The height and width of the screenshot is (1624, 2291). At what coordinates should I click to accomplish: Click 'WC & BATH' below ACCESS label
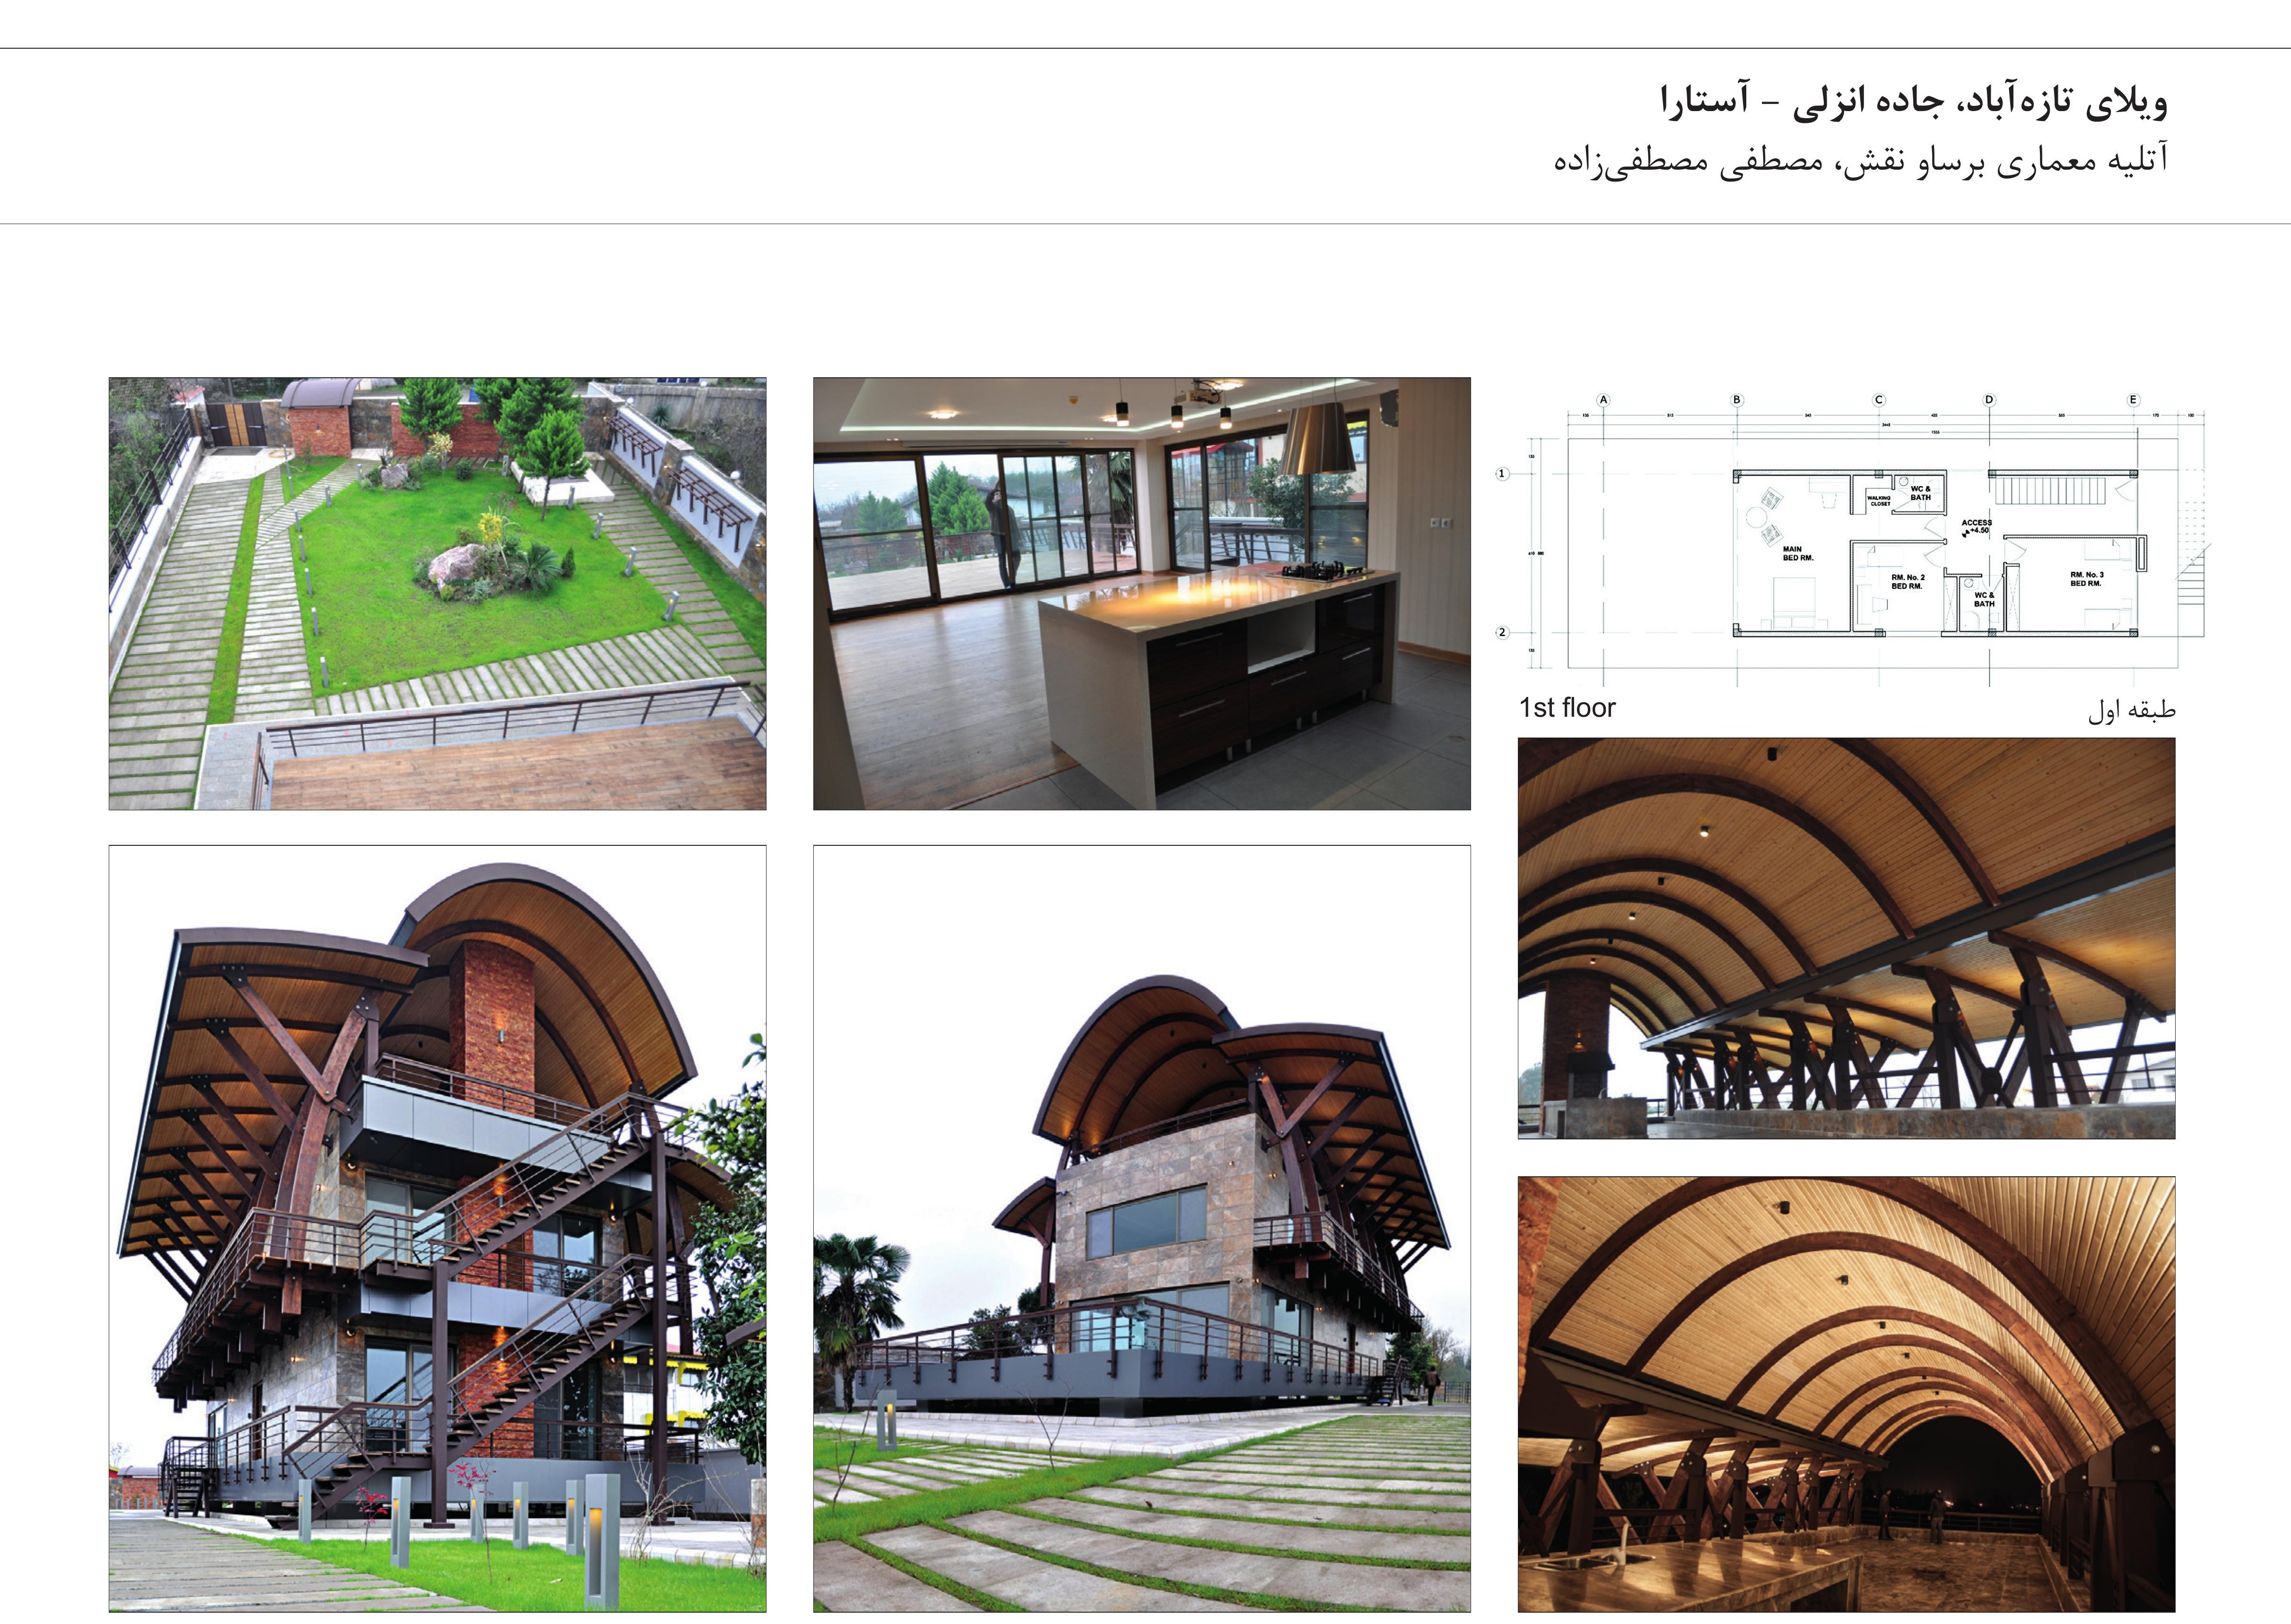[x=1985, y=600]
